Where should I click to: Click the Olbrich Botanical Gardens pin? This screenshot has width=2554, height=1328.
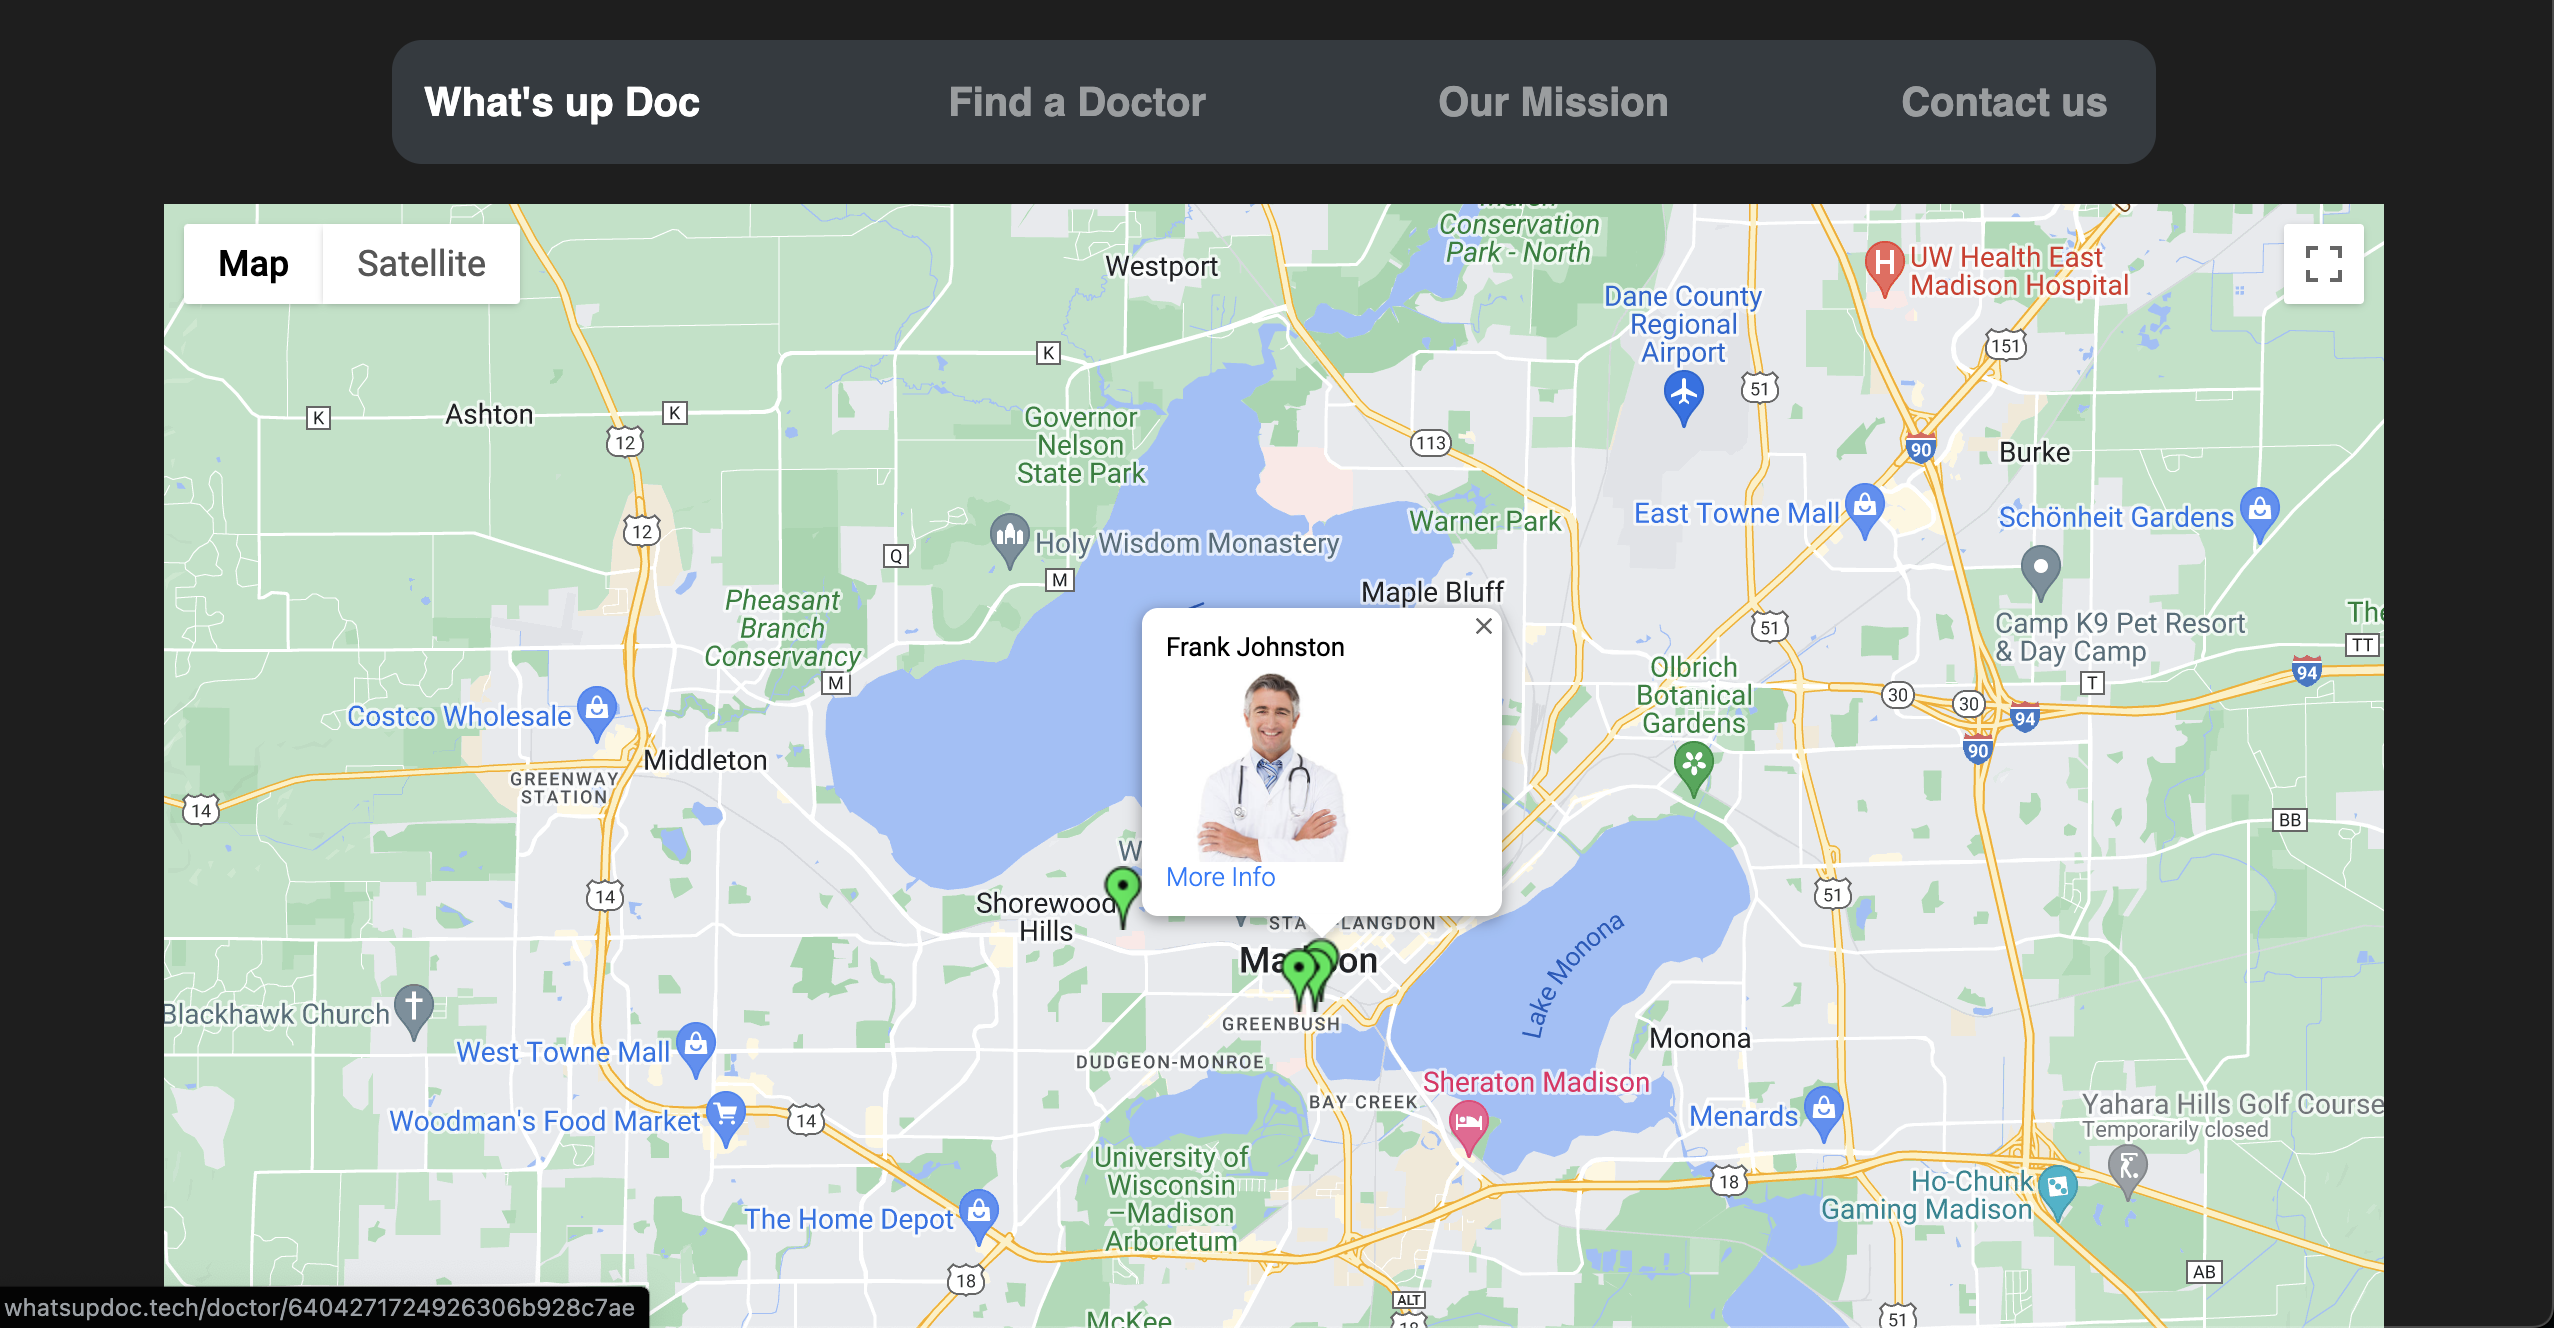pyautogui.click(x=1693, y=768)
